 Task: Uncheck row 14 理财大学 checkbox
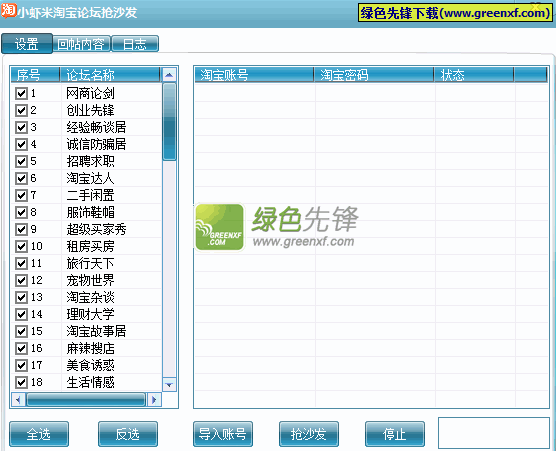[21, 315]
